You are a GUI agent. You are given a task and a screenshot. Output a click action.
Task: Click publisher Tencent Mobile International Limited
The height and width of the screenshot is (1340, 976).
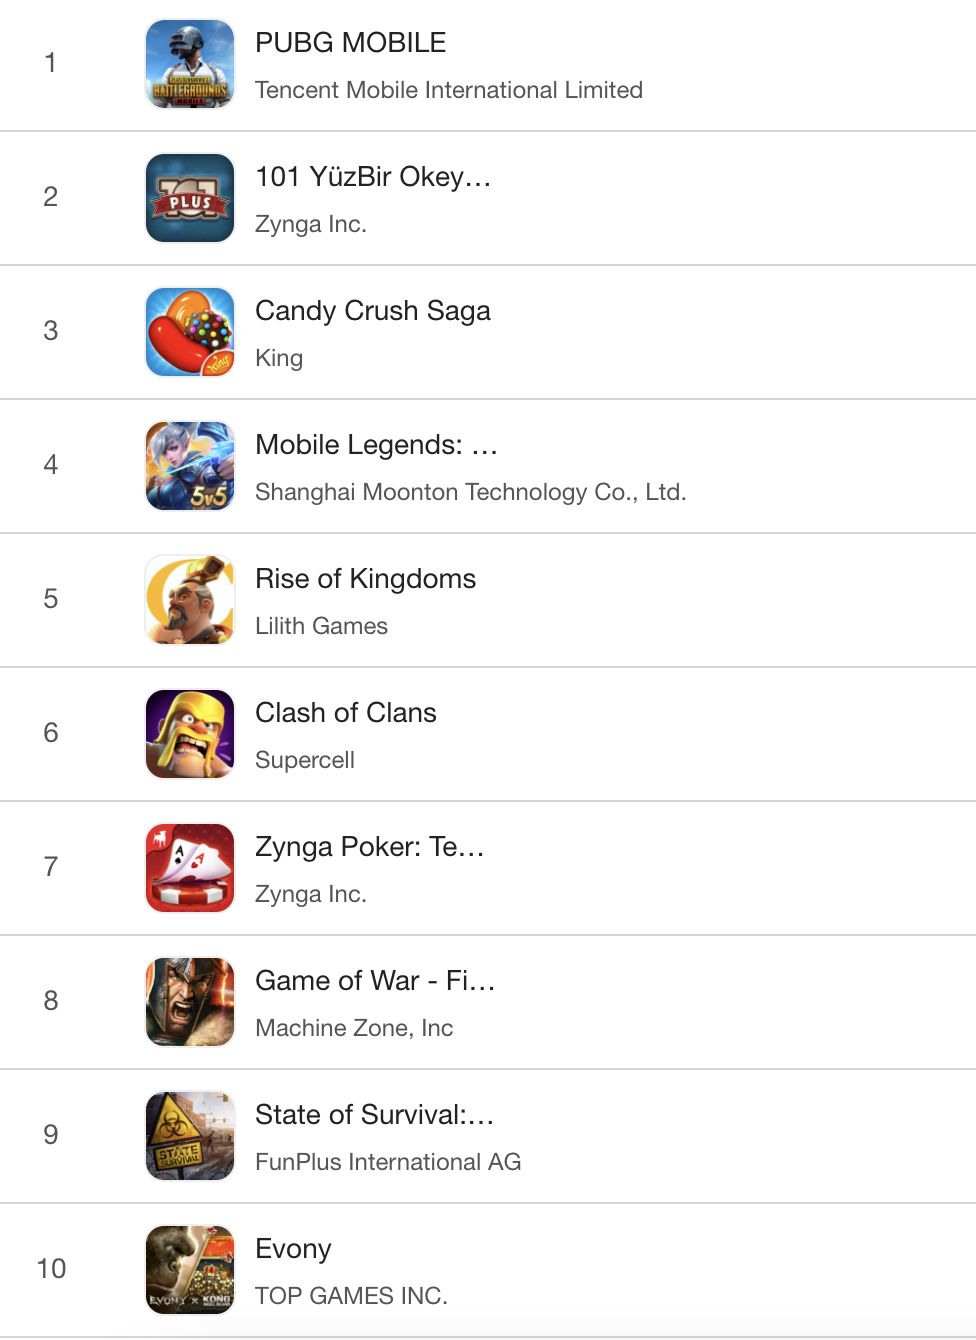point(448,90)
